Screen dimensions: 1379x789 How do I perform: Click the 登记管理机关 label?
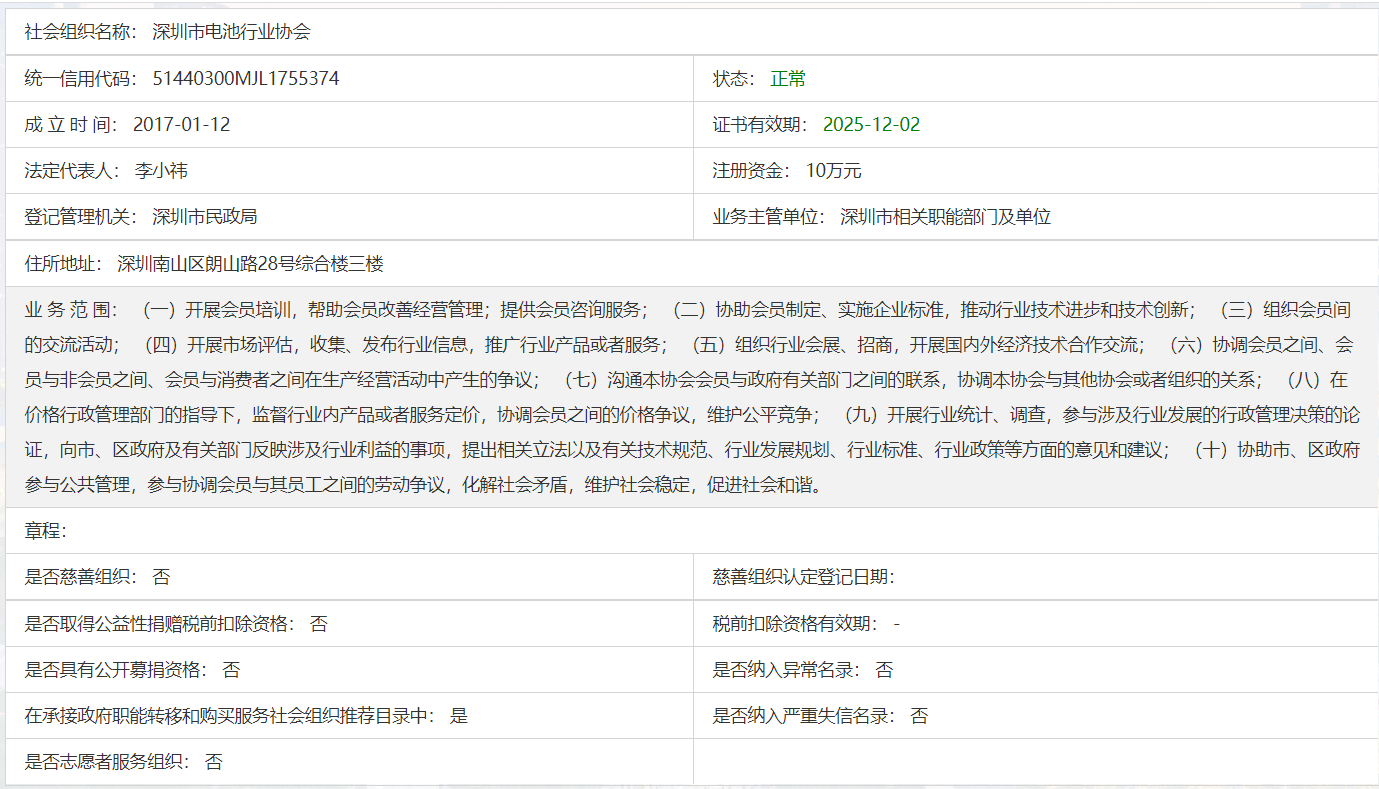81,216
